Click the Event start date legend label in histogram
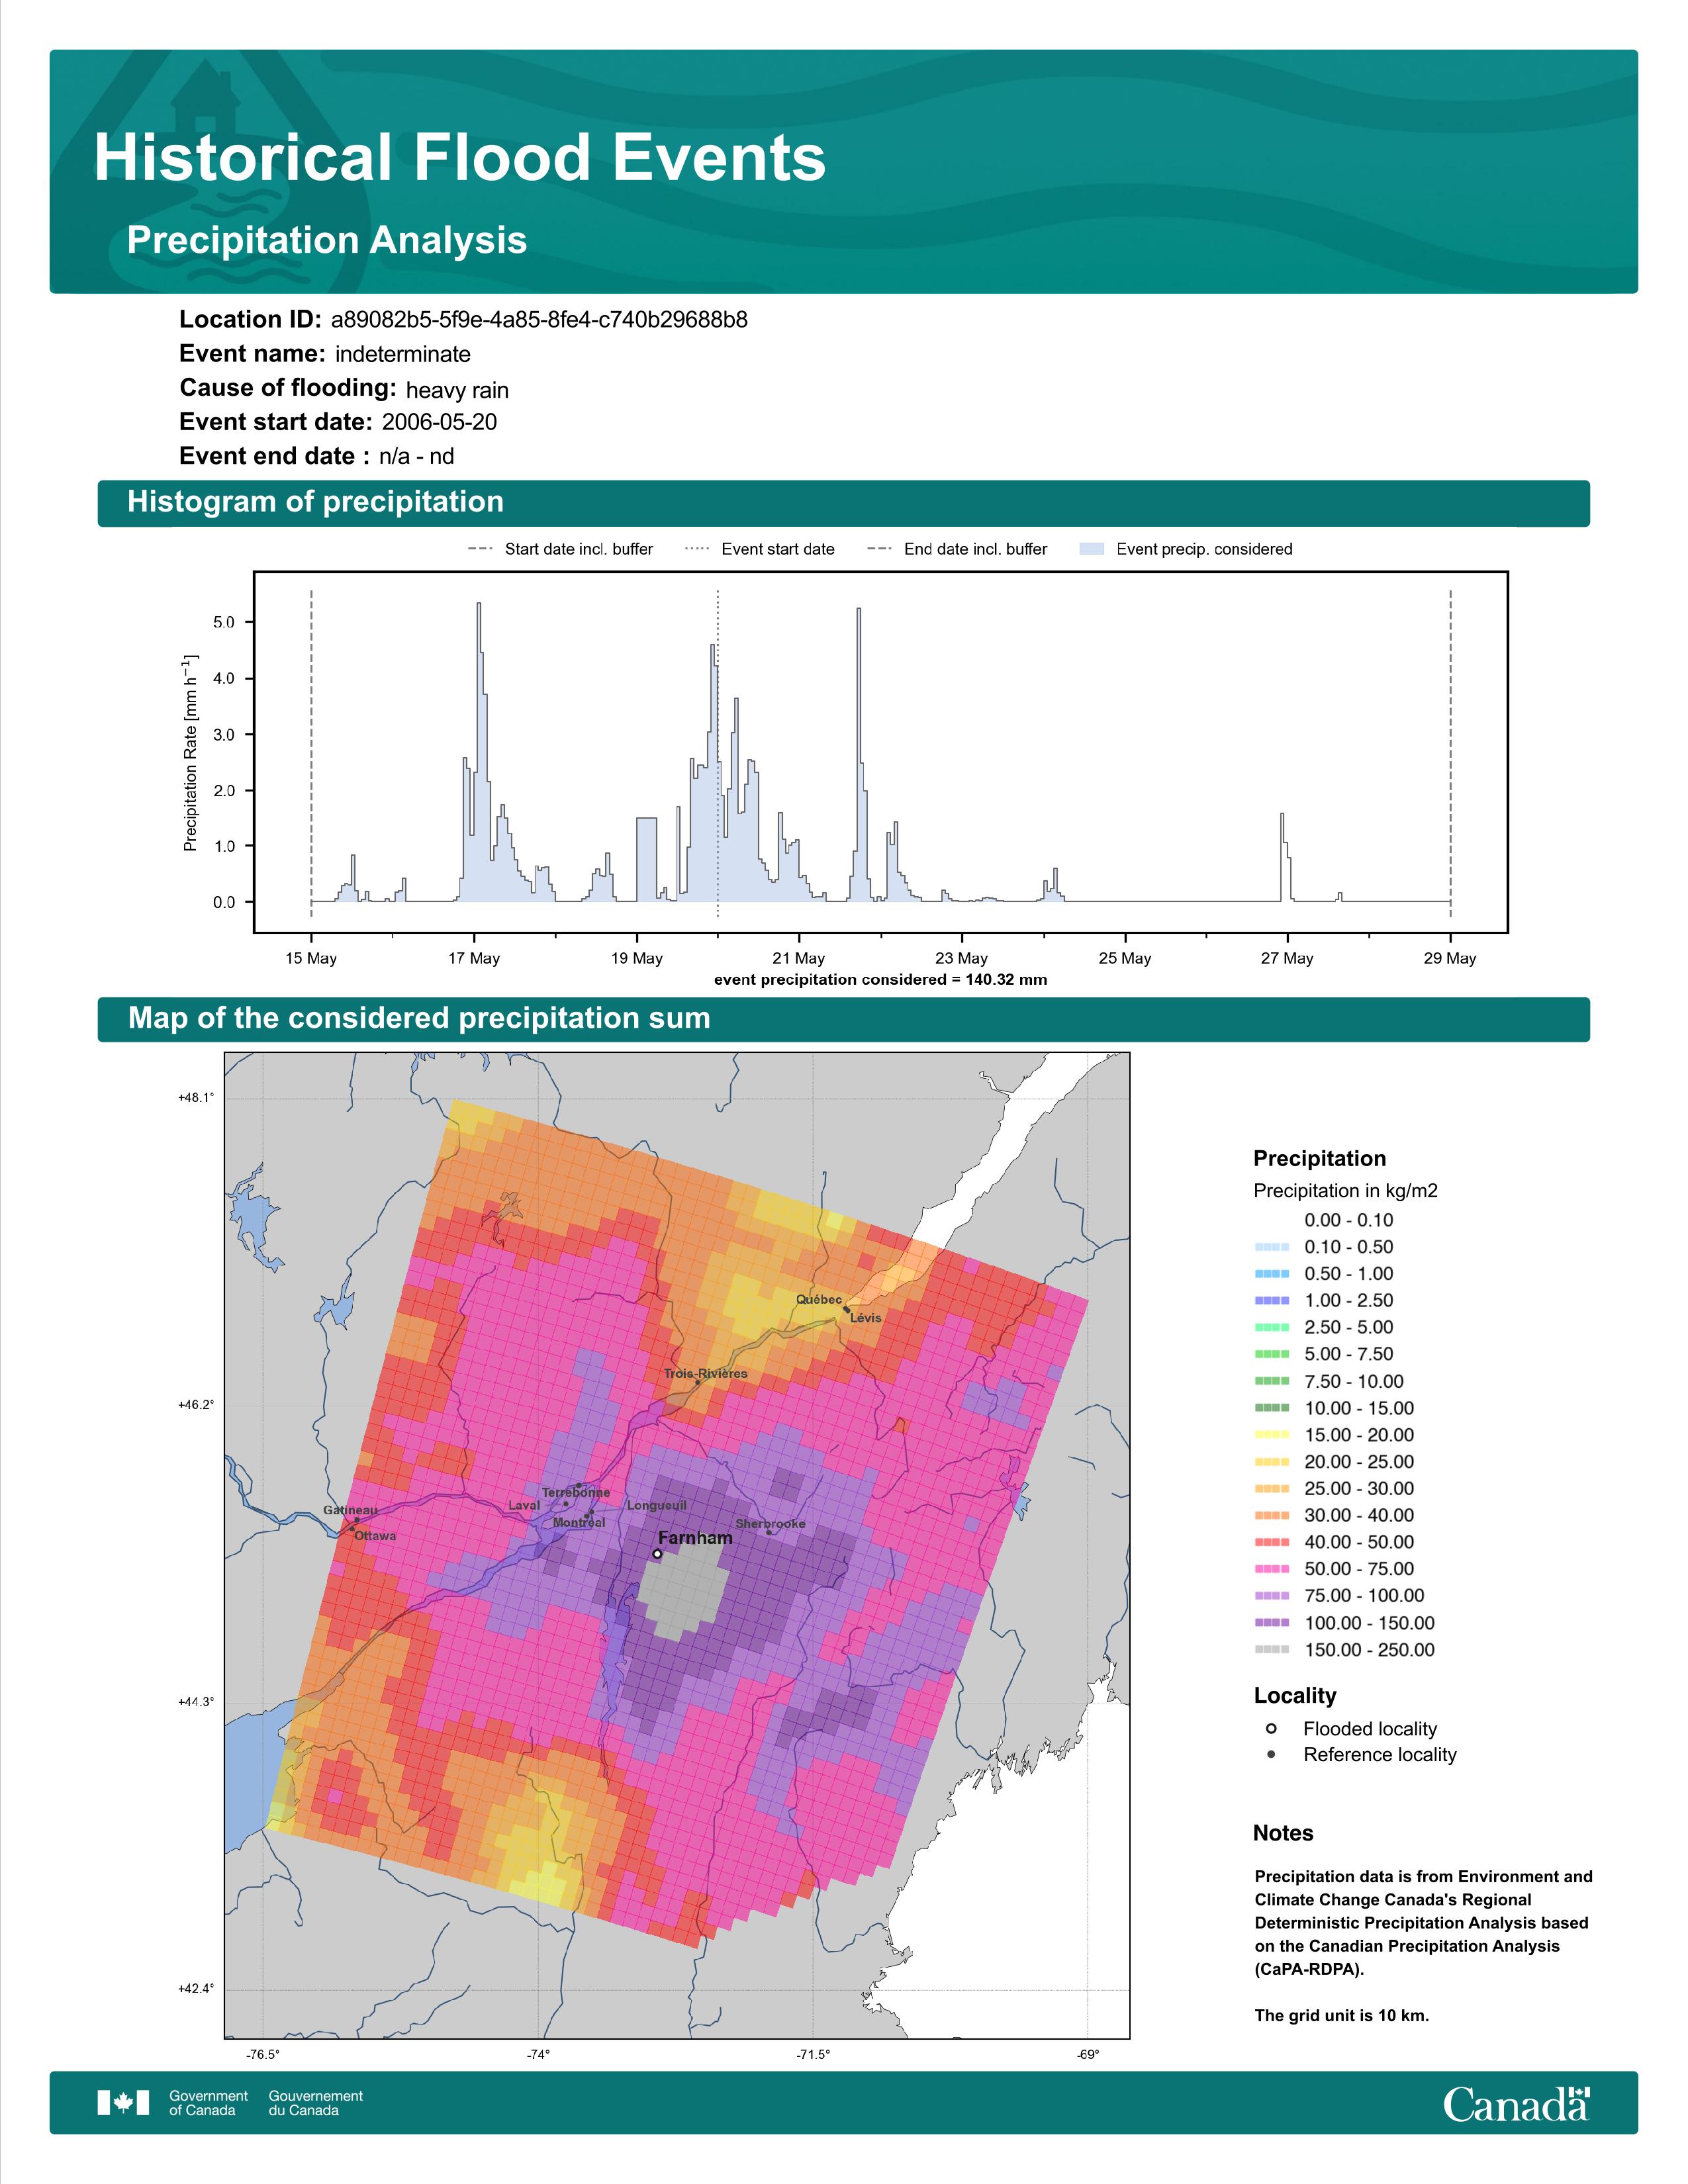This screenshot has height=2184, width=1688. [x=778, y=549]
